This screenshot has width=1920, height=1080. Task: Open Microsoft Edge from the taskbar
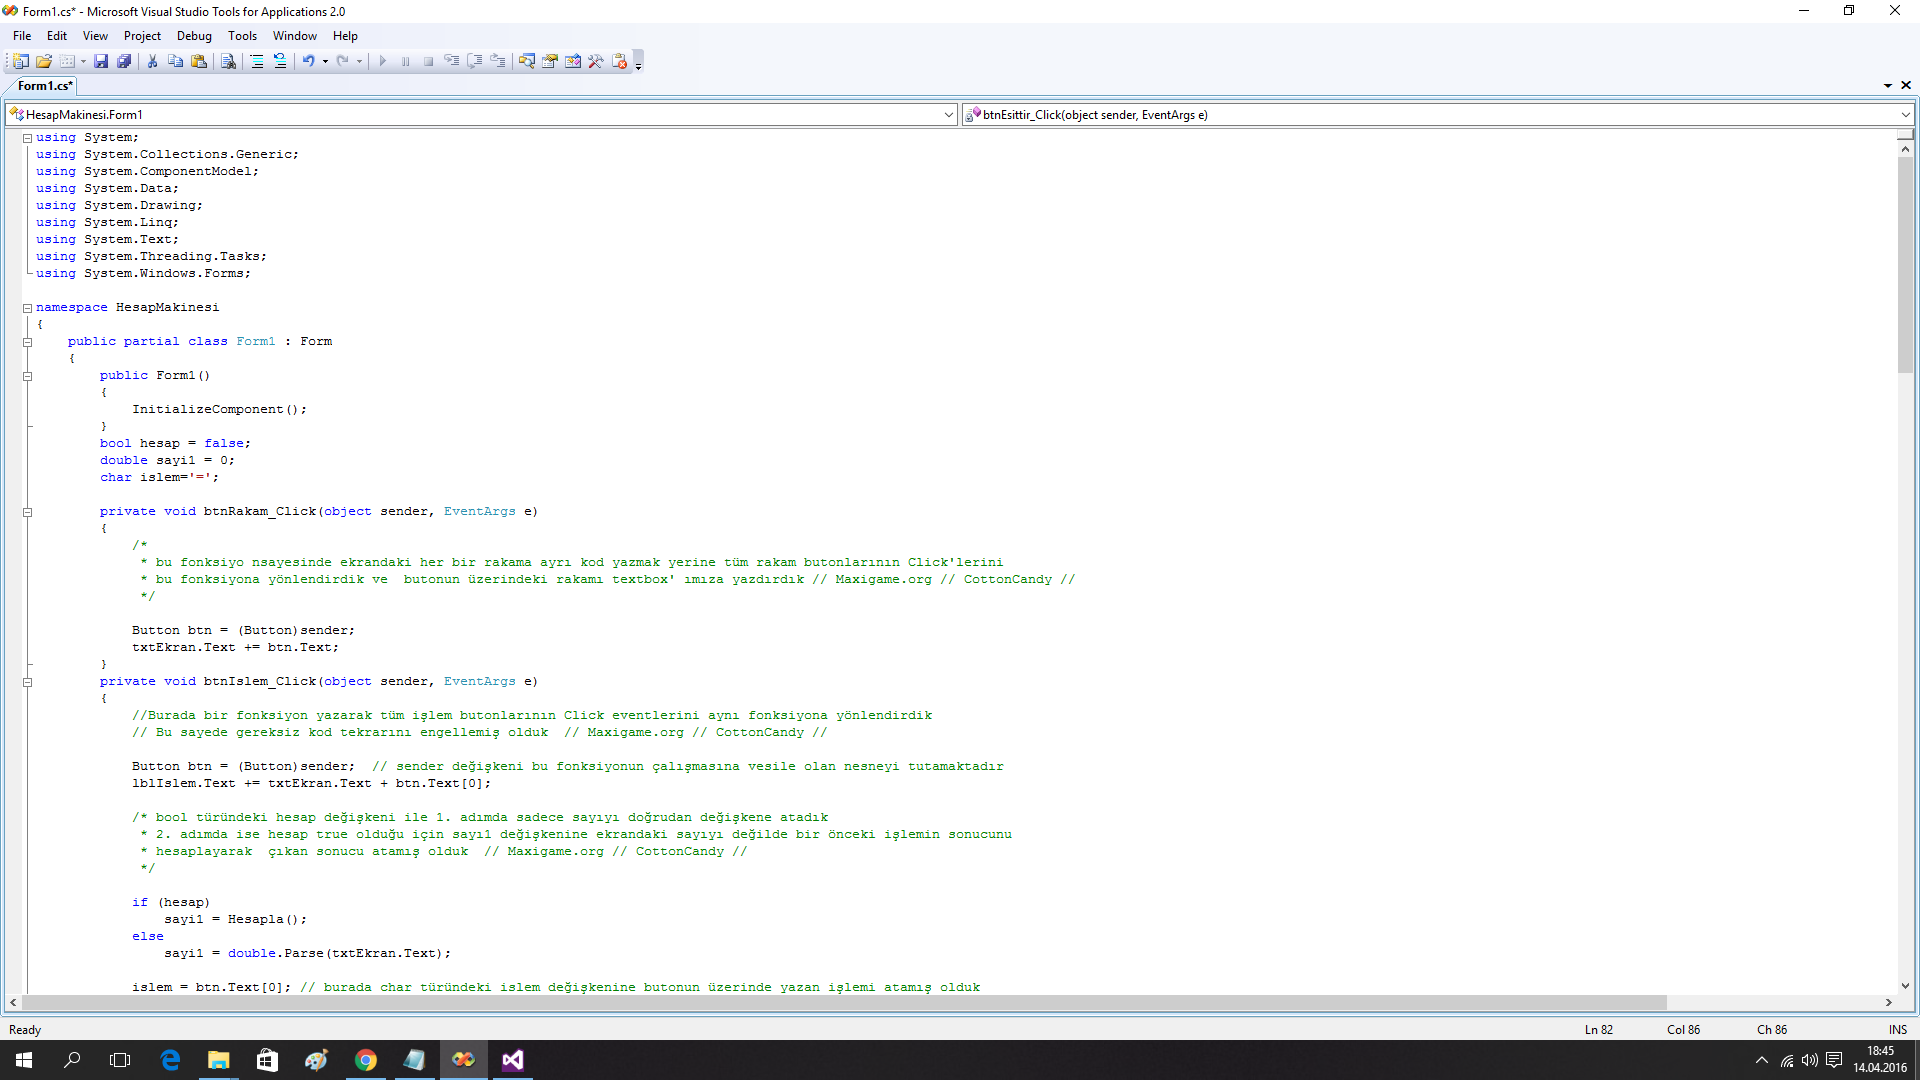point(170,1060)
